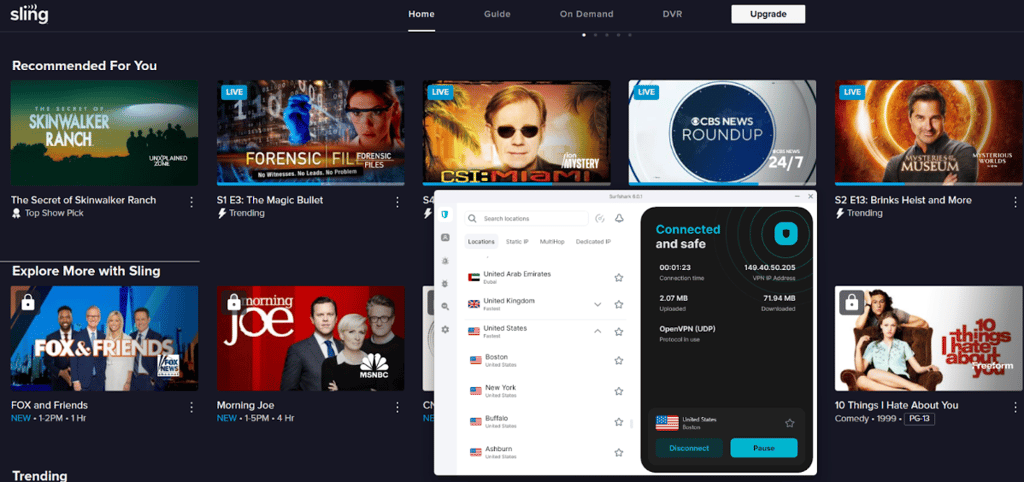
Task: Click the Upgrade button
Action: tap(768, 14)
